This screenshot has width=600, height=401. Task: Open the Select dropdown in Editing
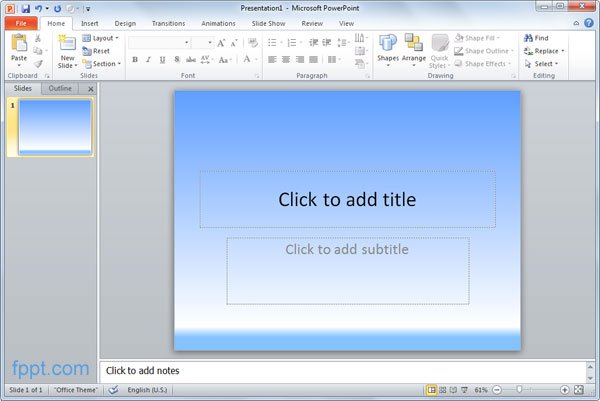[545, 64]
